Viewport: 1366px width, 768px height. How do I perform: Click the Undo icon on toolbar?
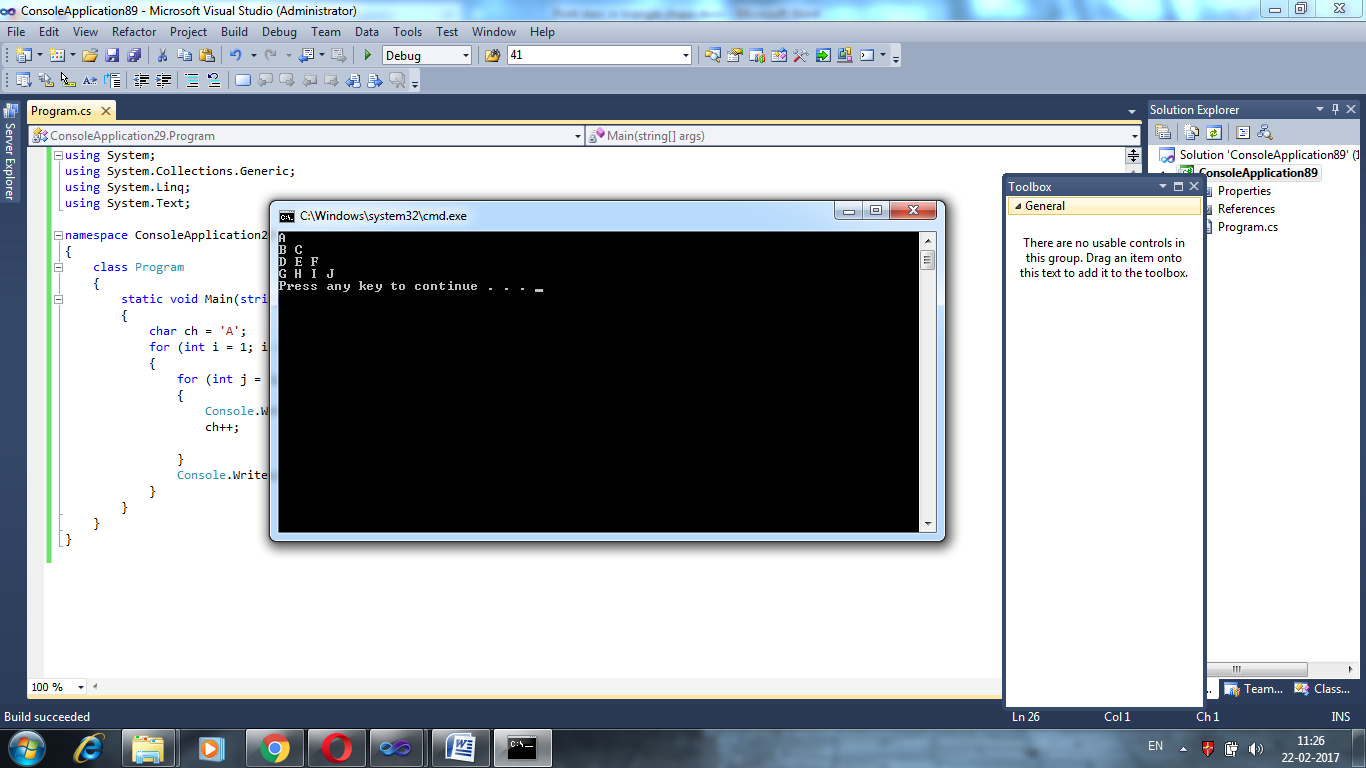pyautogui.click(x=237, y=55)
